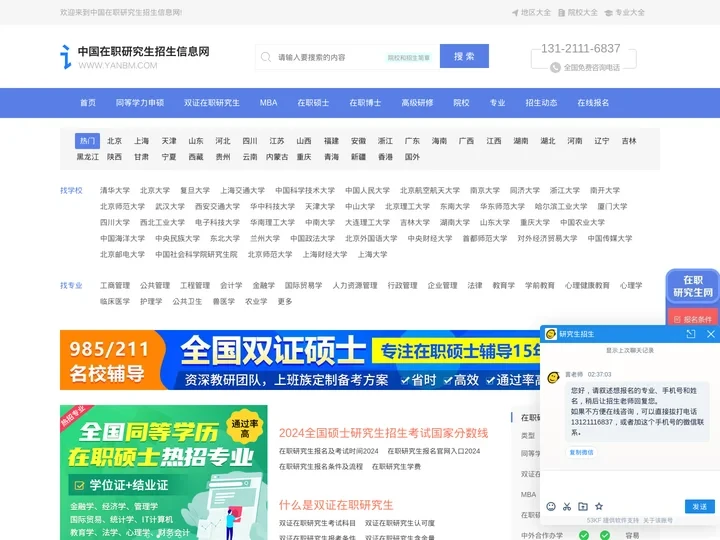Open 高级研修 nav item
720x540 pixels.
pos(417,103)
